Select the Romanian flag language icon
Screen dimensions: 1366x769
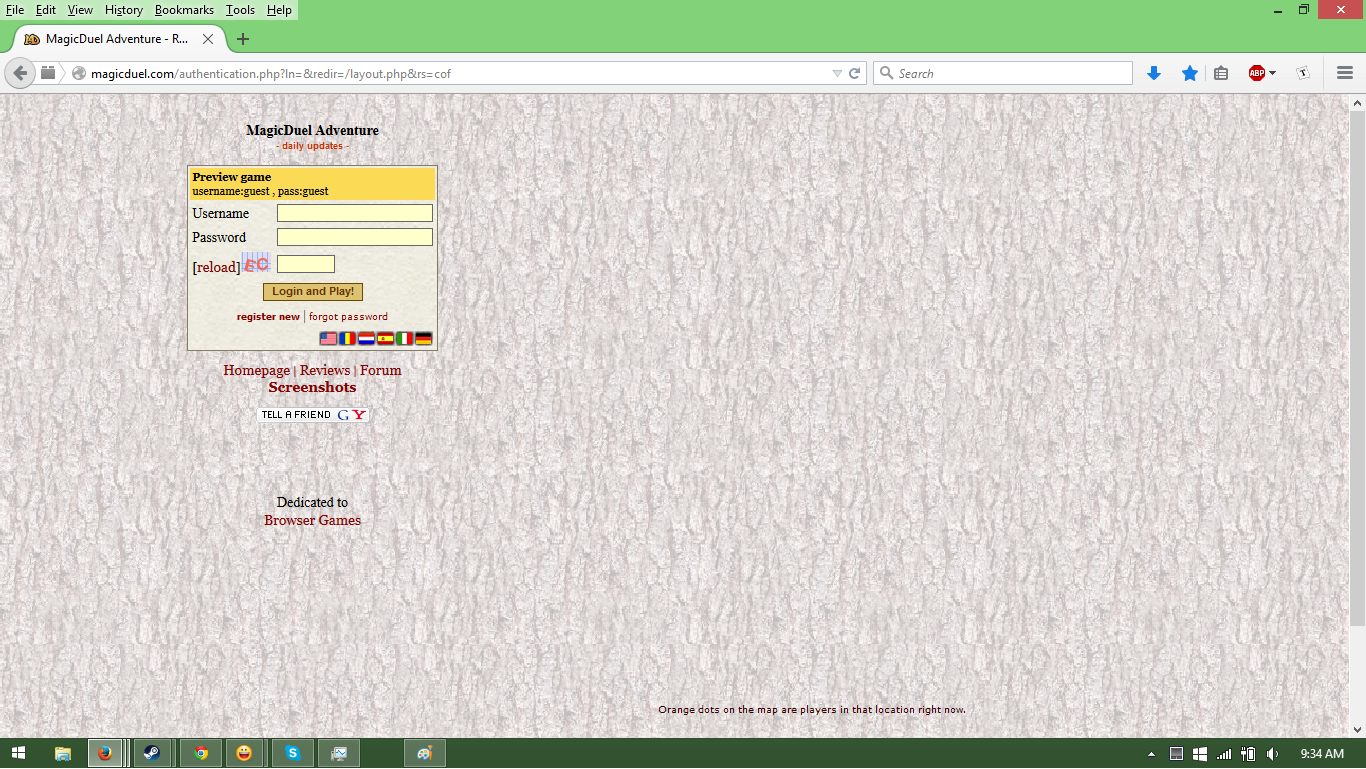pyautogui.click(x=347, y=339)
